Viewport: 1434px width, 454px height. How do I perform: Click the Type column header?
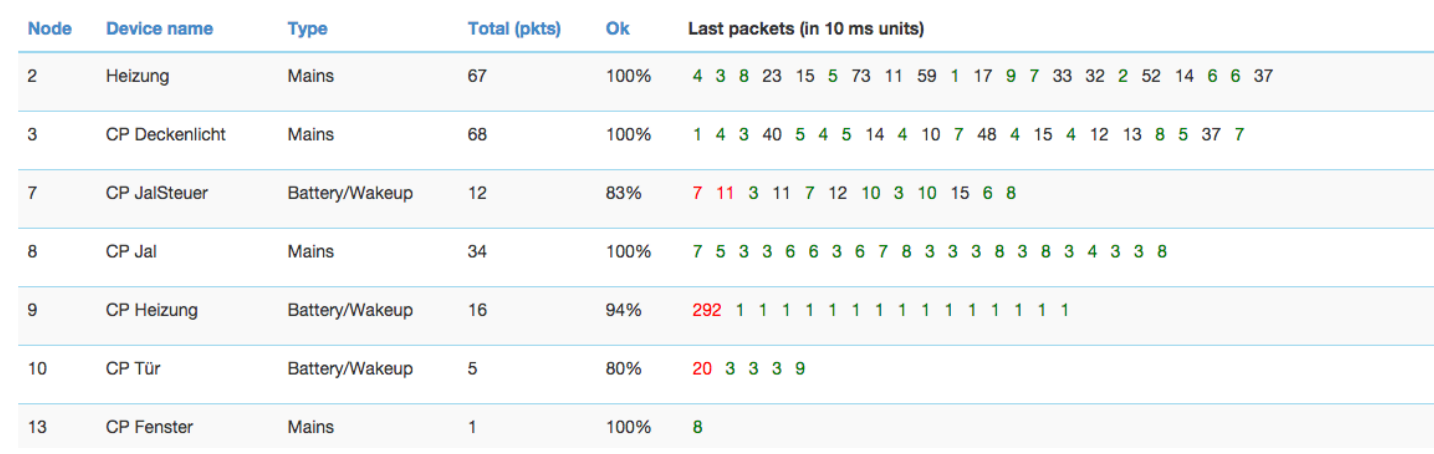coord(307,29)
